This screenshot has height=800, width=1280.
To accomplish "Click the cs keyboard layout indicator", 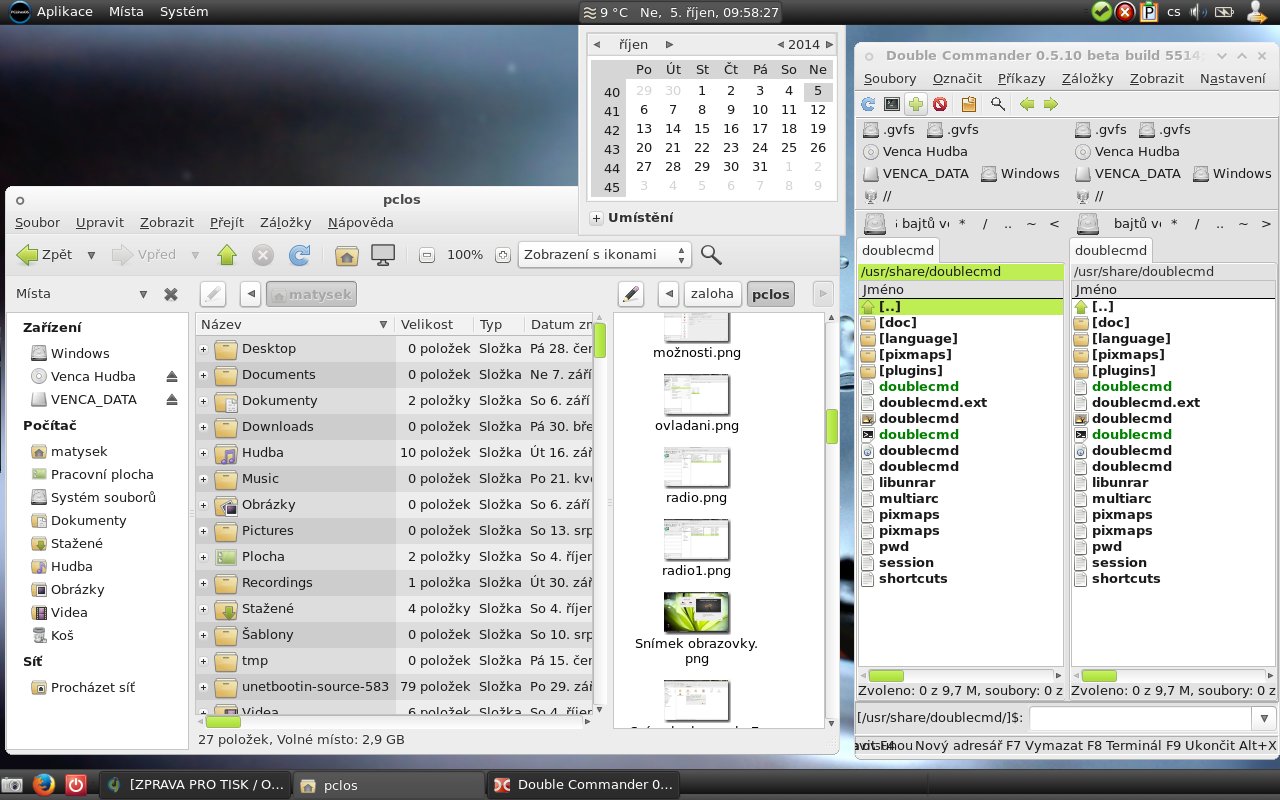I will click(x=1174, y=12).
